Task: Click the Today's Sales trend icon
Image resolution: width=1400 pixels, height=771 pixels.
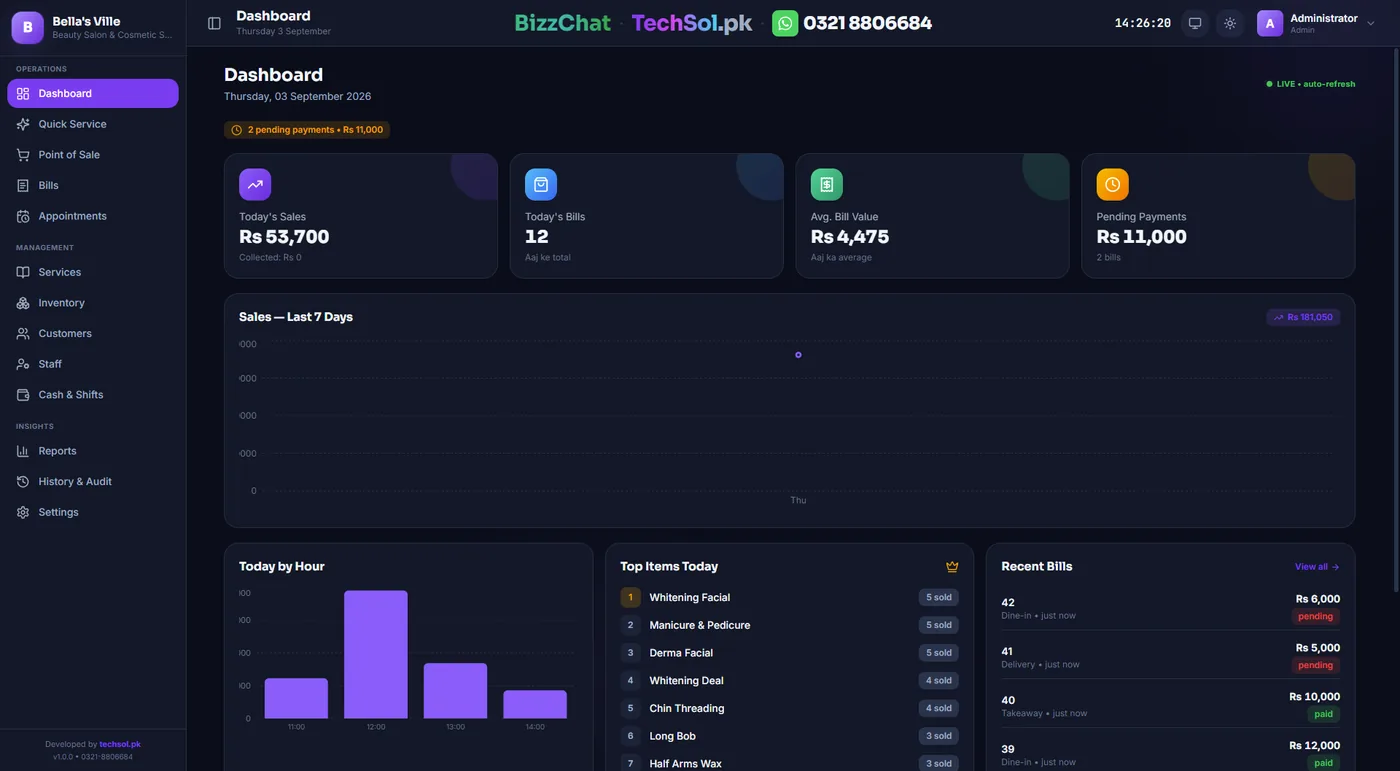Action: tap(255, 184)
